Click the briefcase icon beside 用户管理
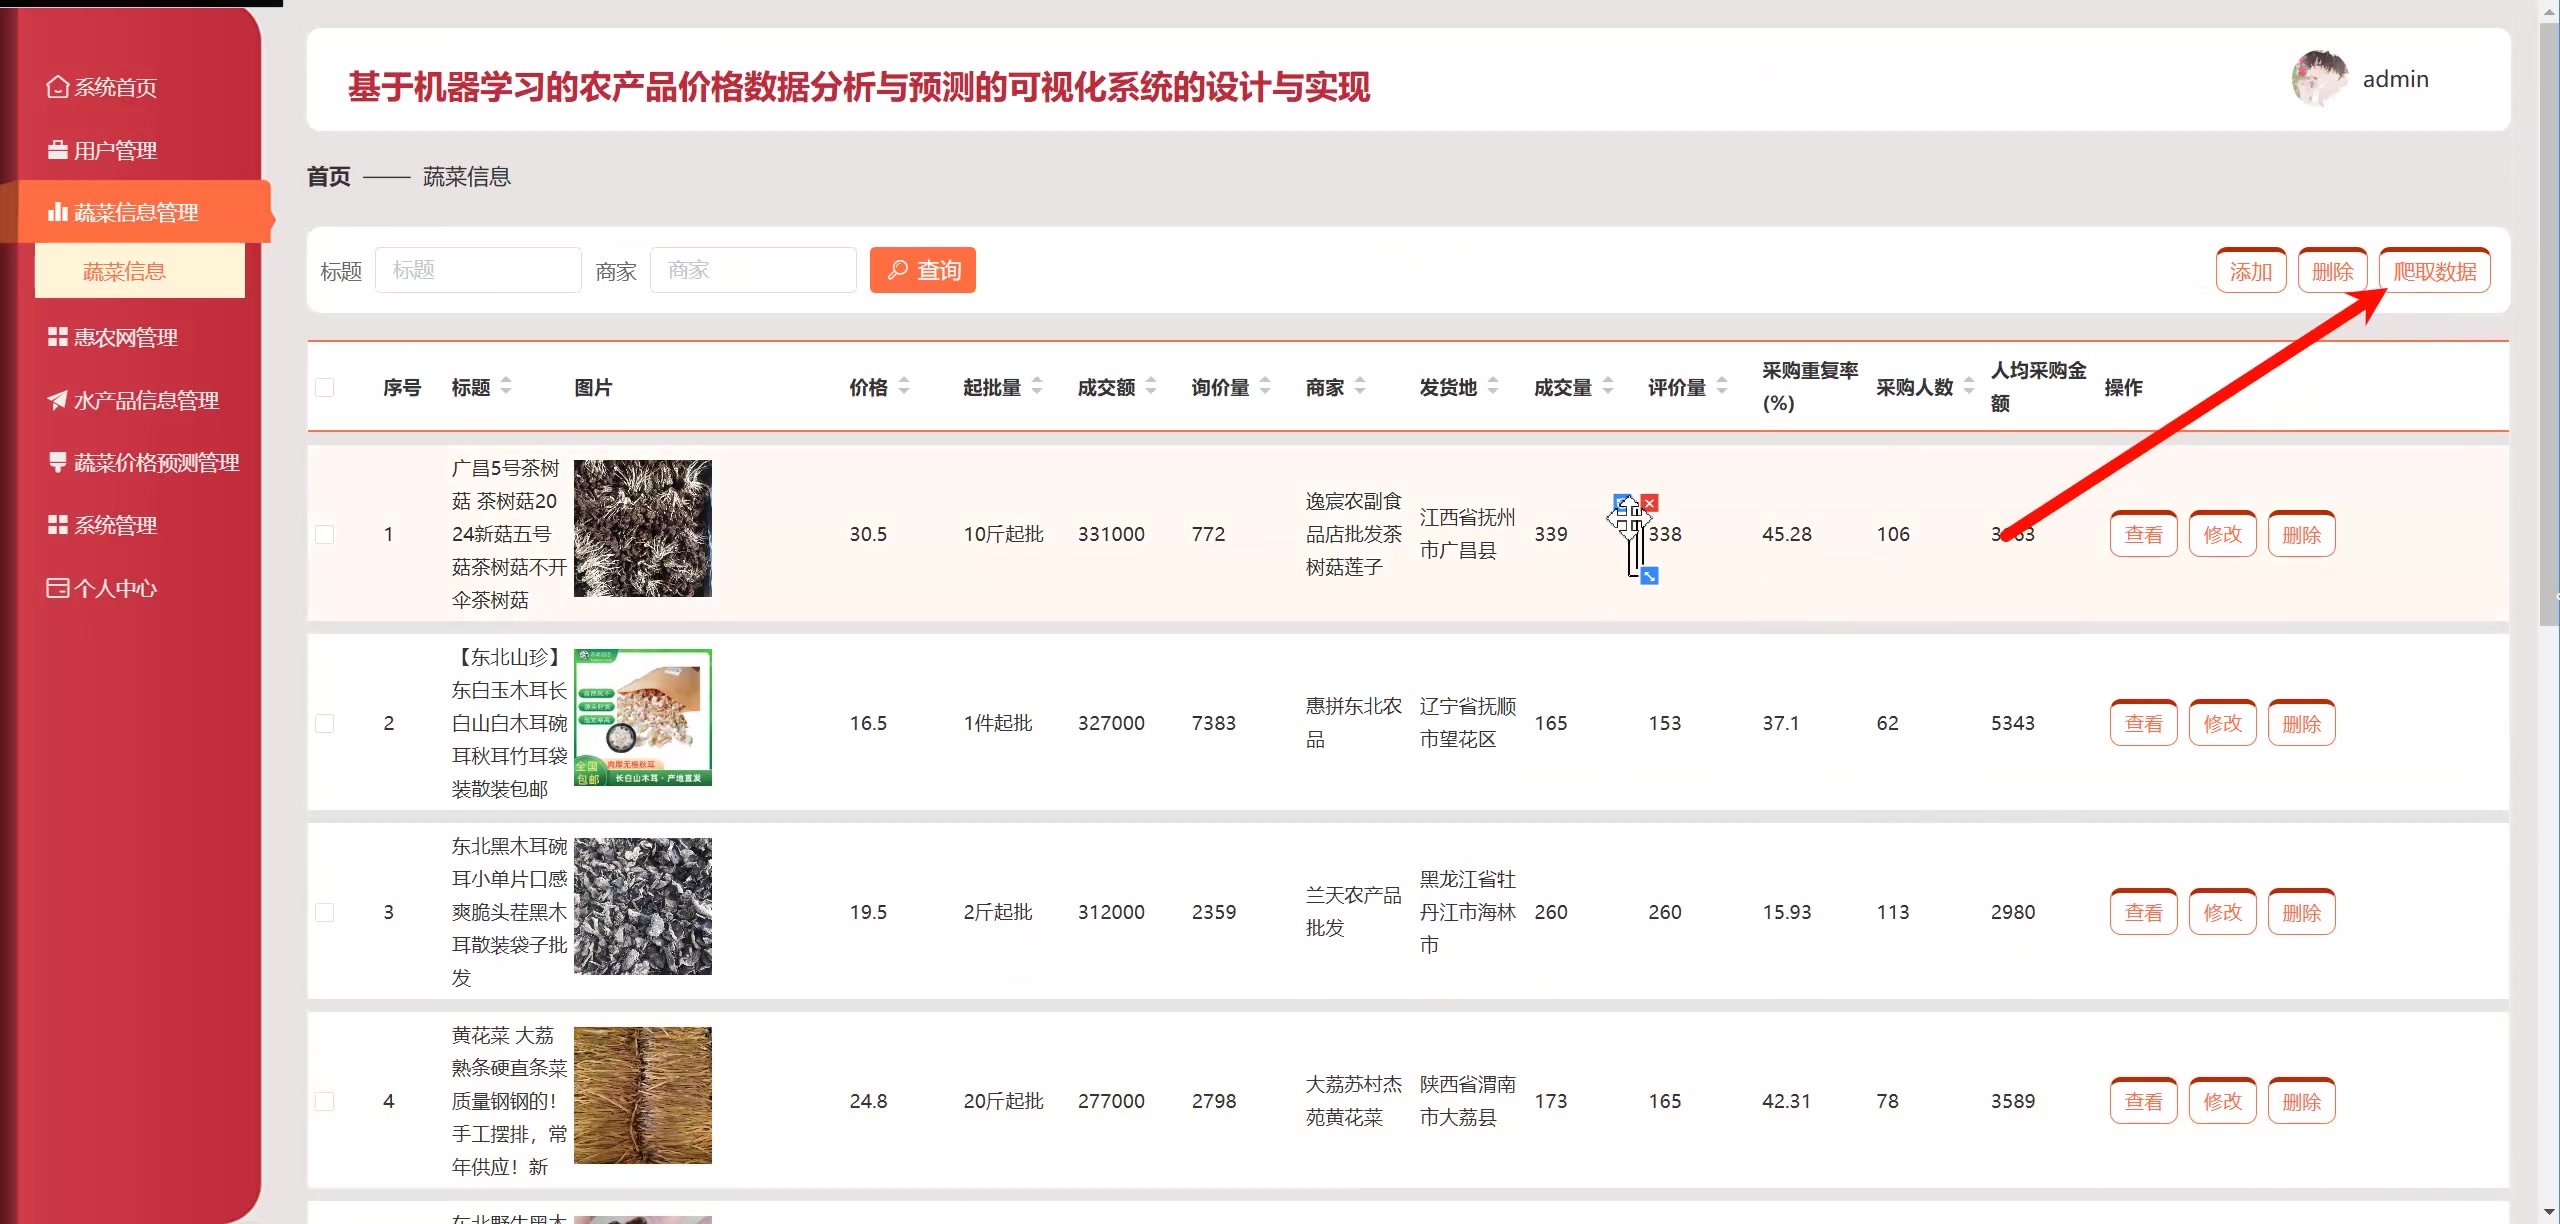 (58, 151)
